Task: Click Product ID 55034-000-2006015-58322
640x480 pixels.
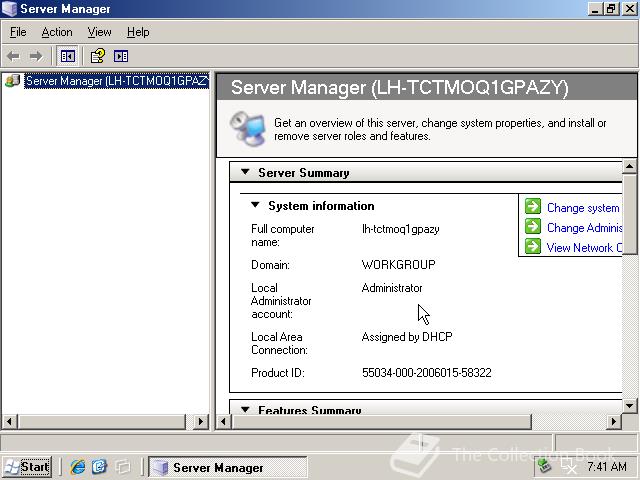Action: [x=427, y=373]
